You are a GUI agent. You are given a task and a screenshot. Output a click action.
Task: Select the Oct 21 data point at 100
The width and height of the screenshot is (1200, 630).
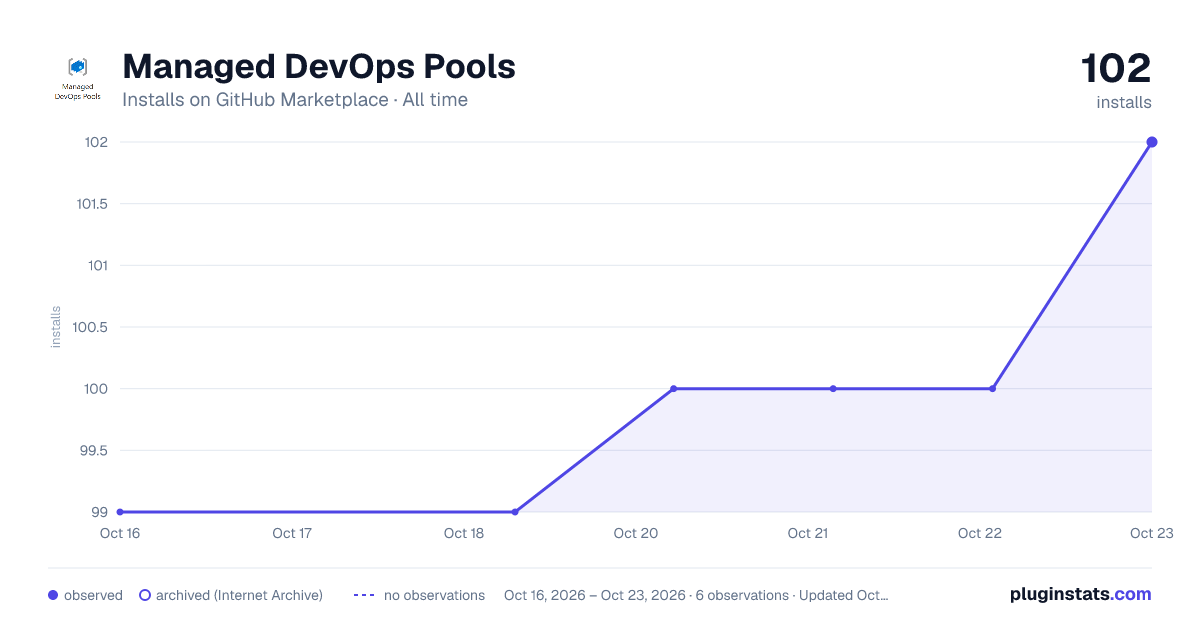click(833, 388)
